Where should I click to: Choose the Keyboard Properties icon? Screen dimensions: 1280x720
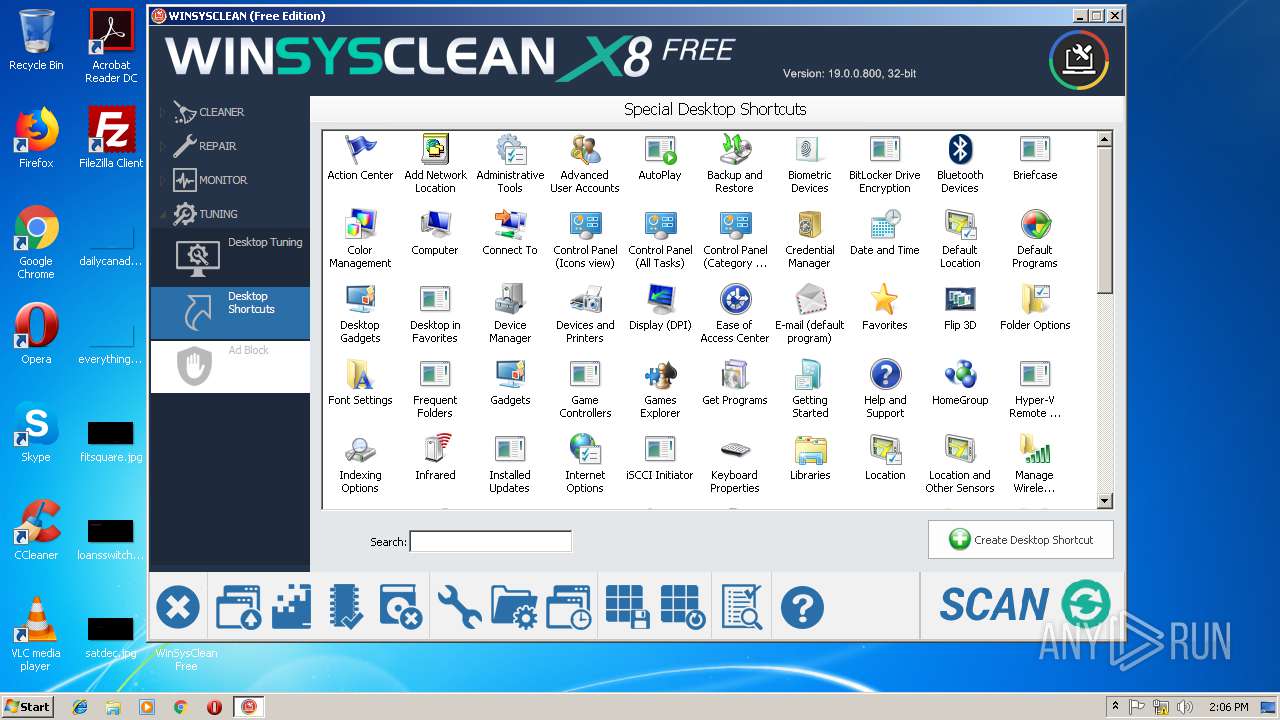click(735, 450)
